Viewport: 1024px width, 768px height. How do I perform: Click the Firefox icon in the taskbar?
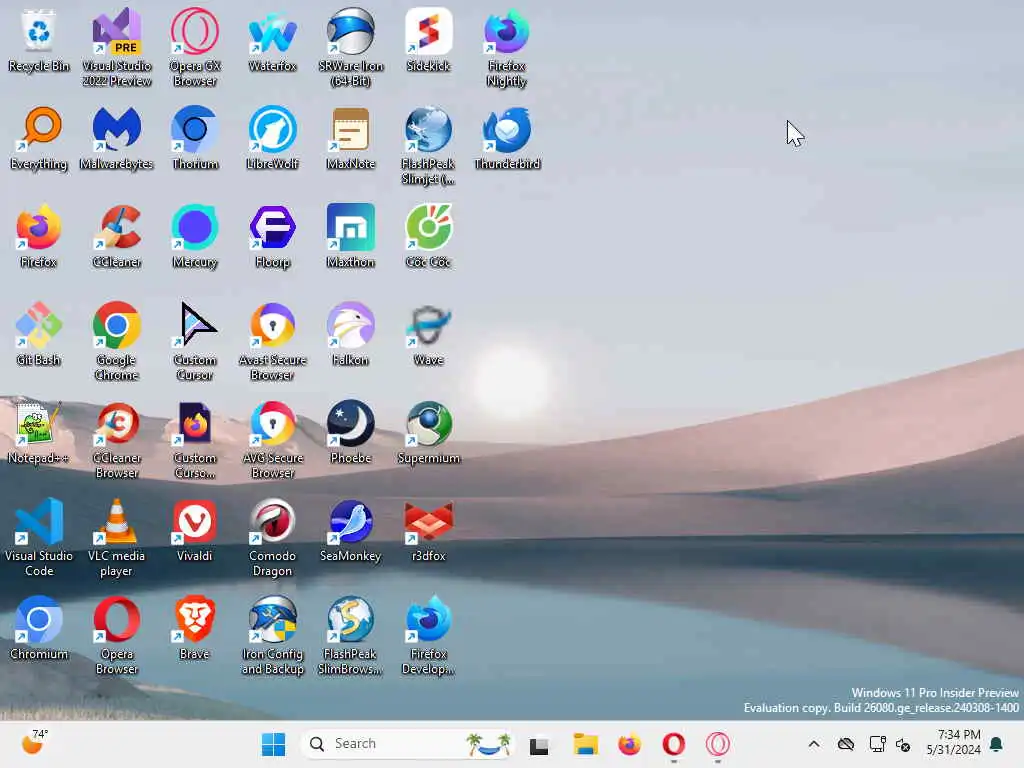click(630, 744)
